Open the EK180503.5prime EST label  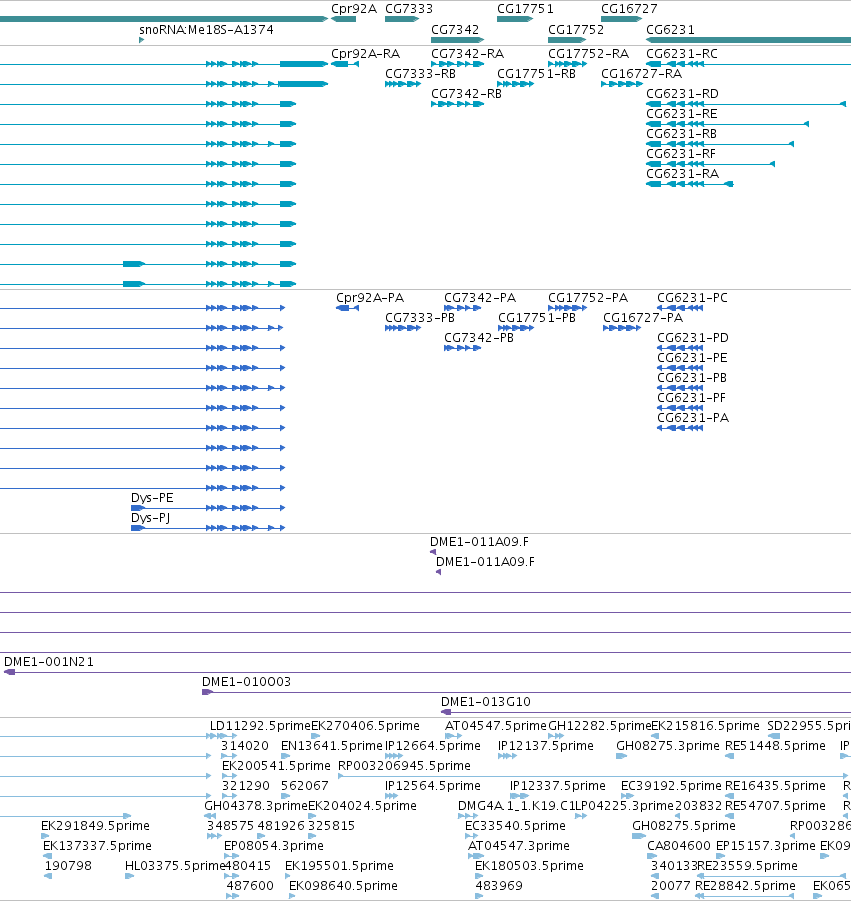point(529,865)
